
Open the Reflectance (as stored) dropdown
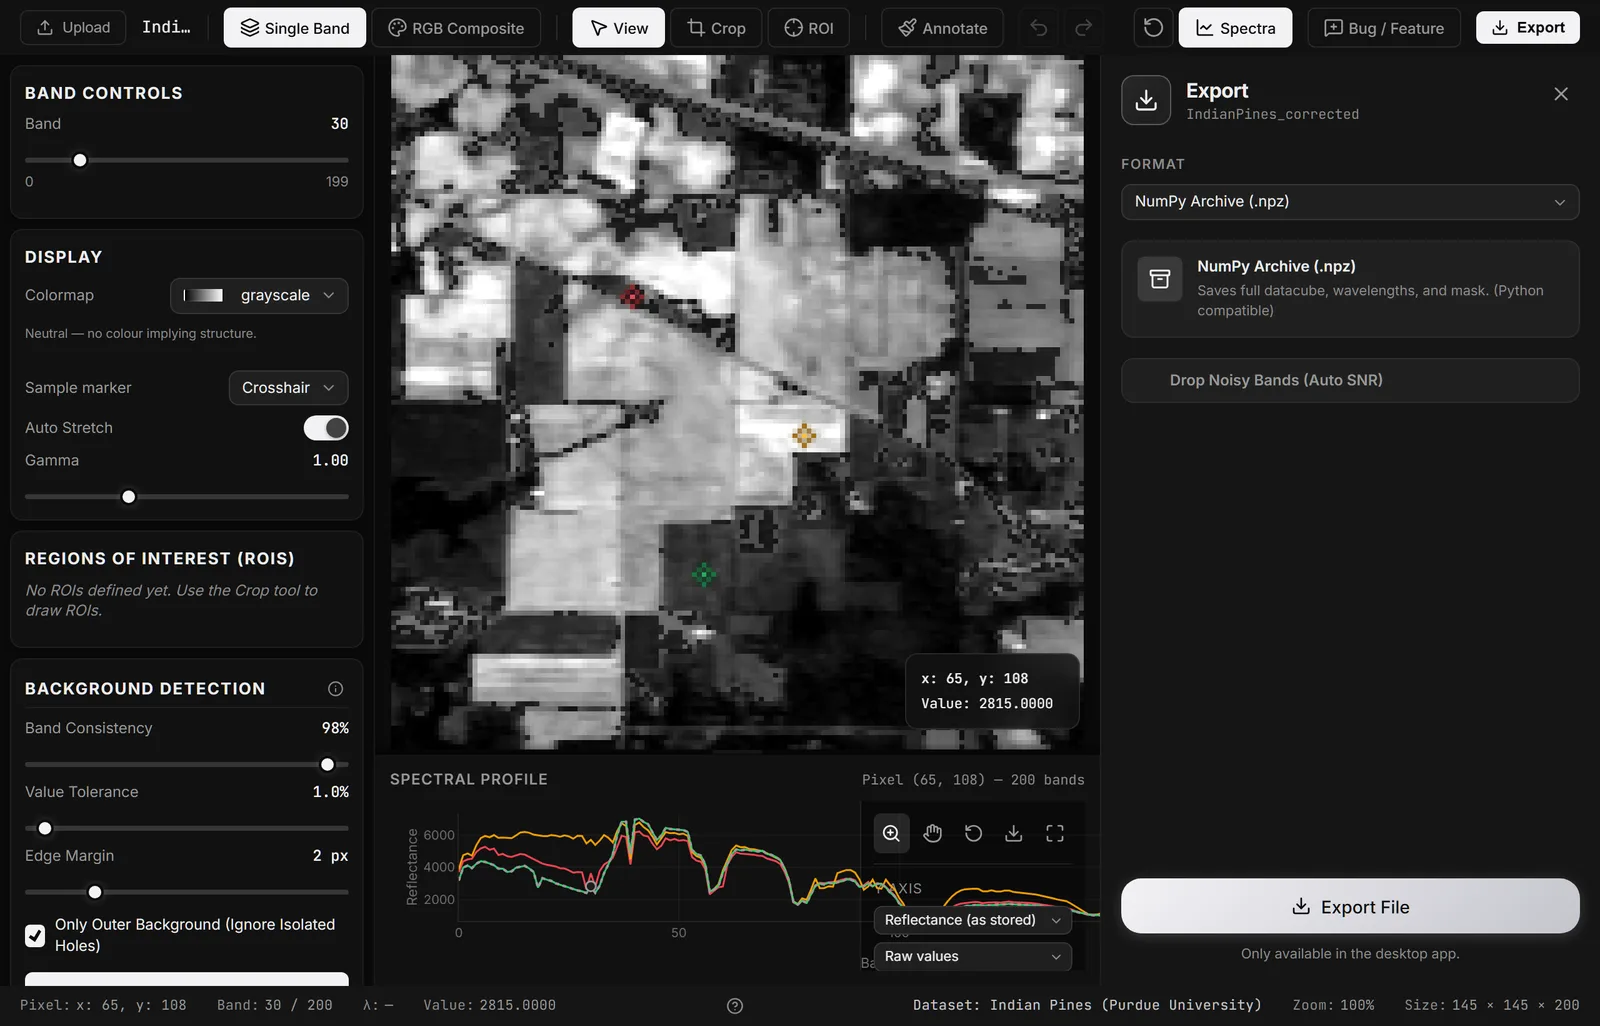[x=973, y=920]
